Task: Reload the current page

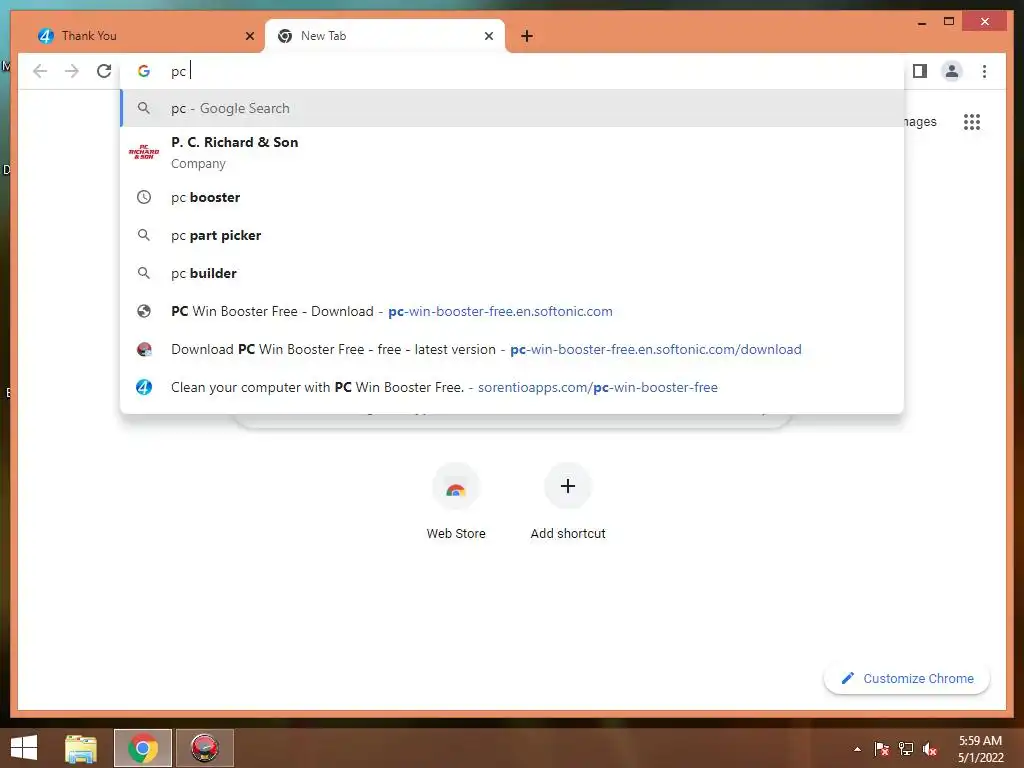Action: coord(104,71)
